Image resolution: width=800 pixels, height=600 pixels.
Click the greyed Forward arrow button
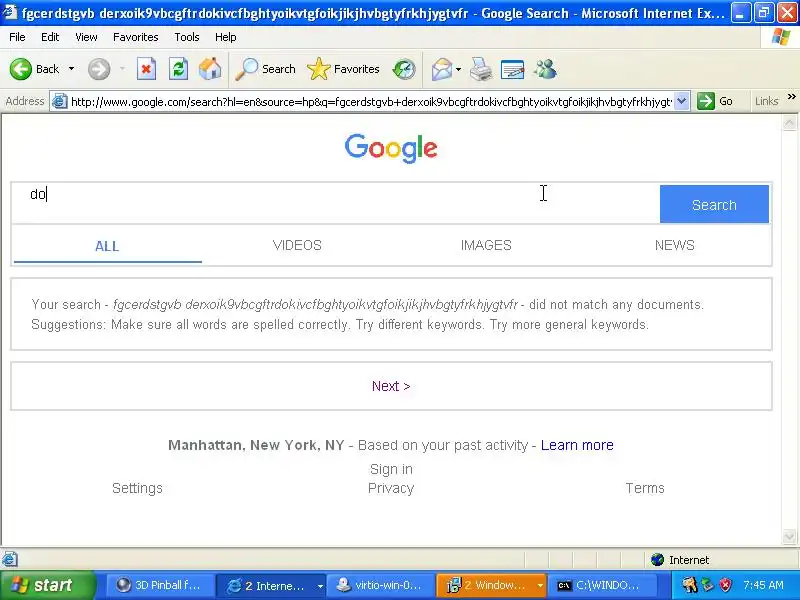99,69
